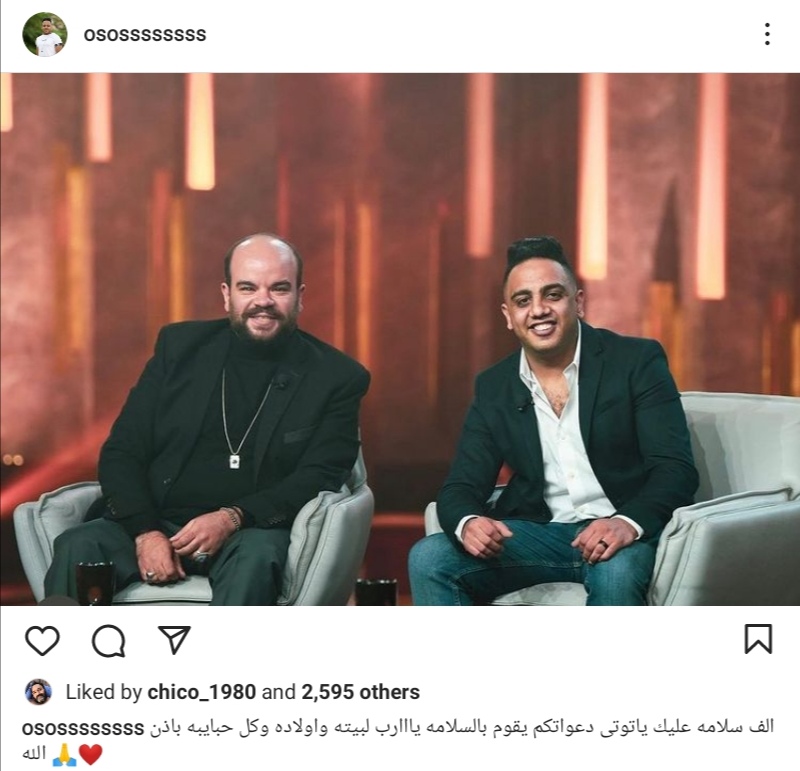Click the "Liked by" text label

click(x=104, y=692)
